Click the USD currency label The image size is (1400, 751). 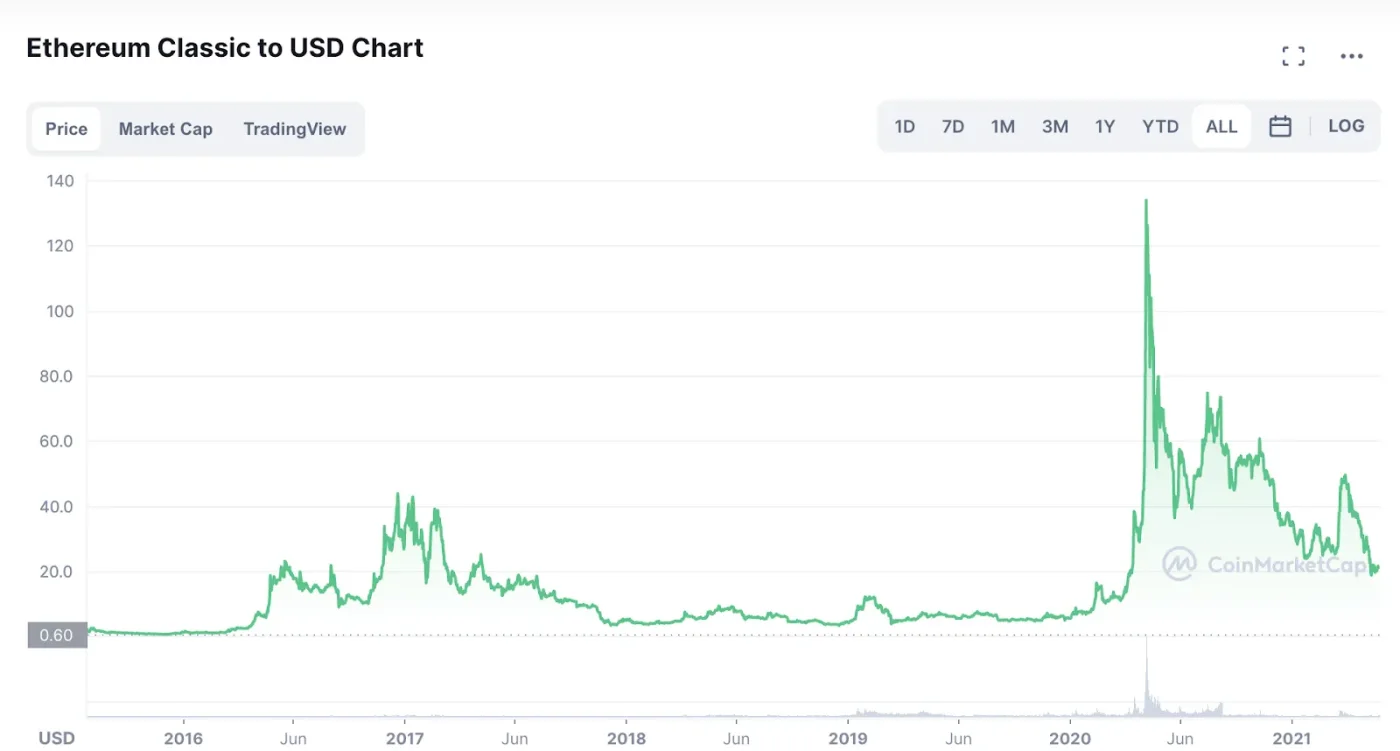pyautogui.click(x=56, y=738)
